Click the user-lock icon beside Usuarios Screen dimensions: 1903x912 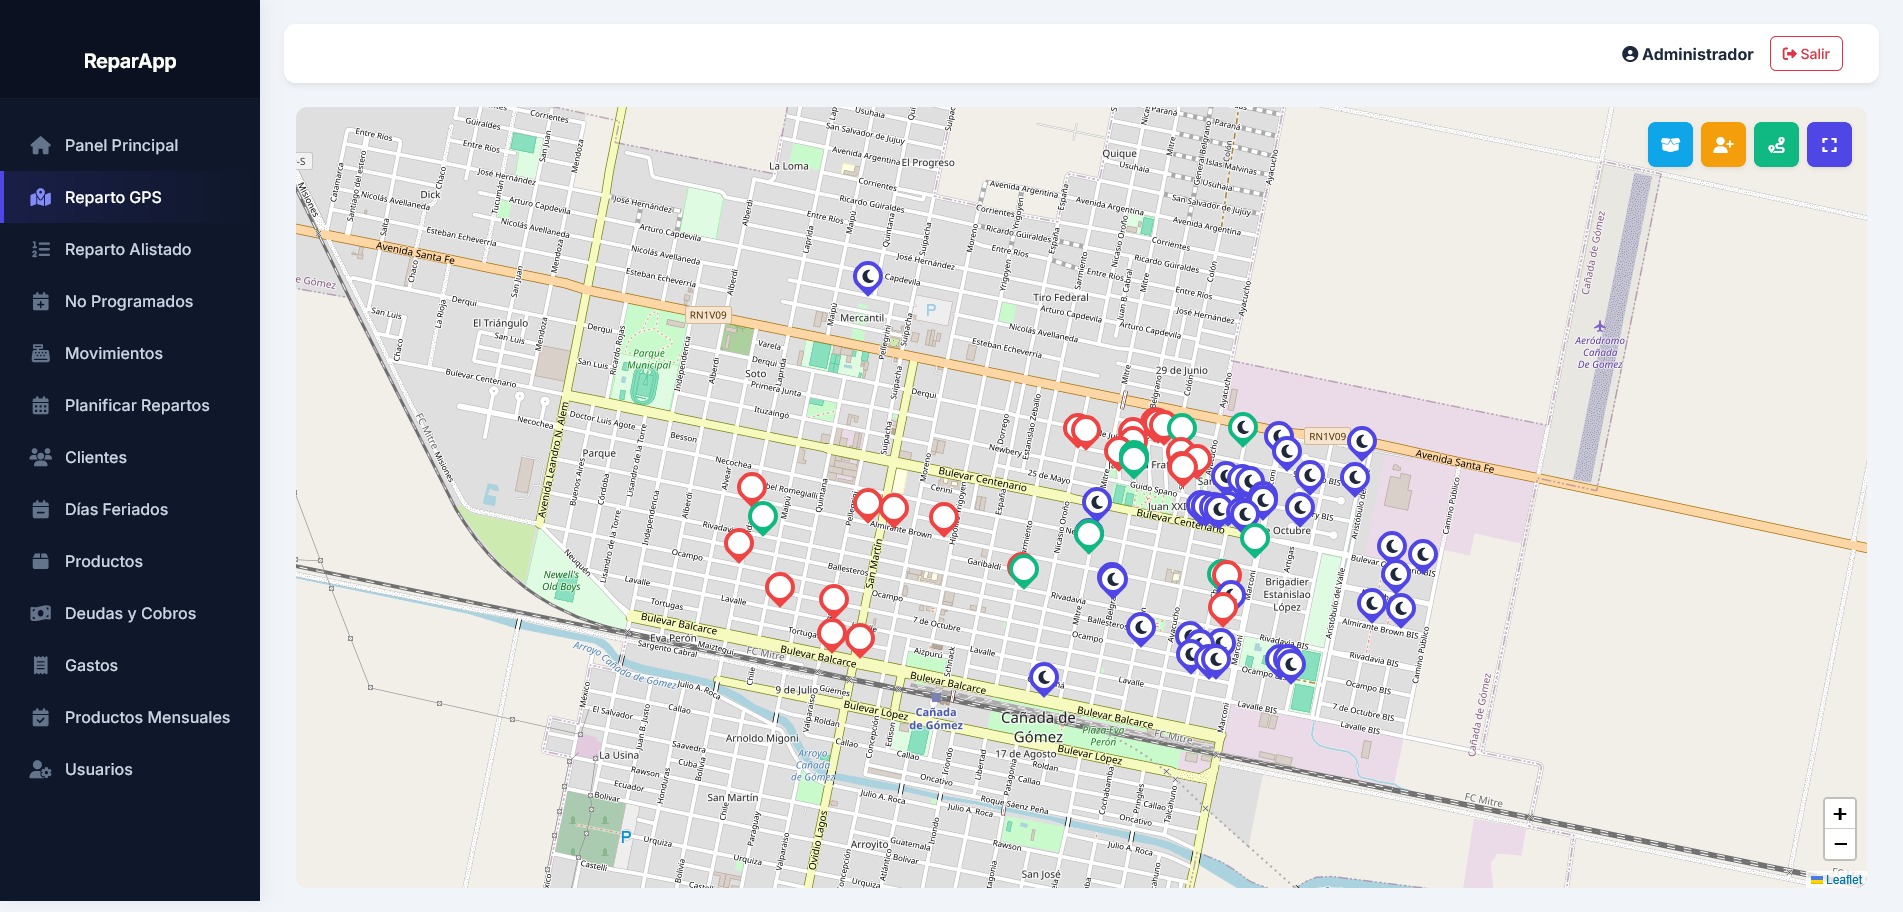41,770
